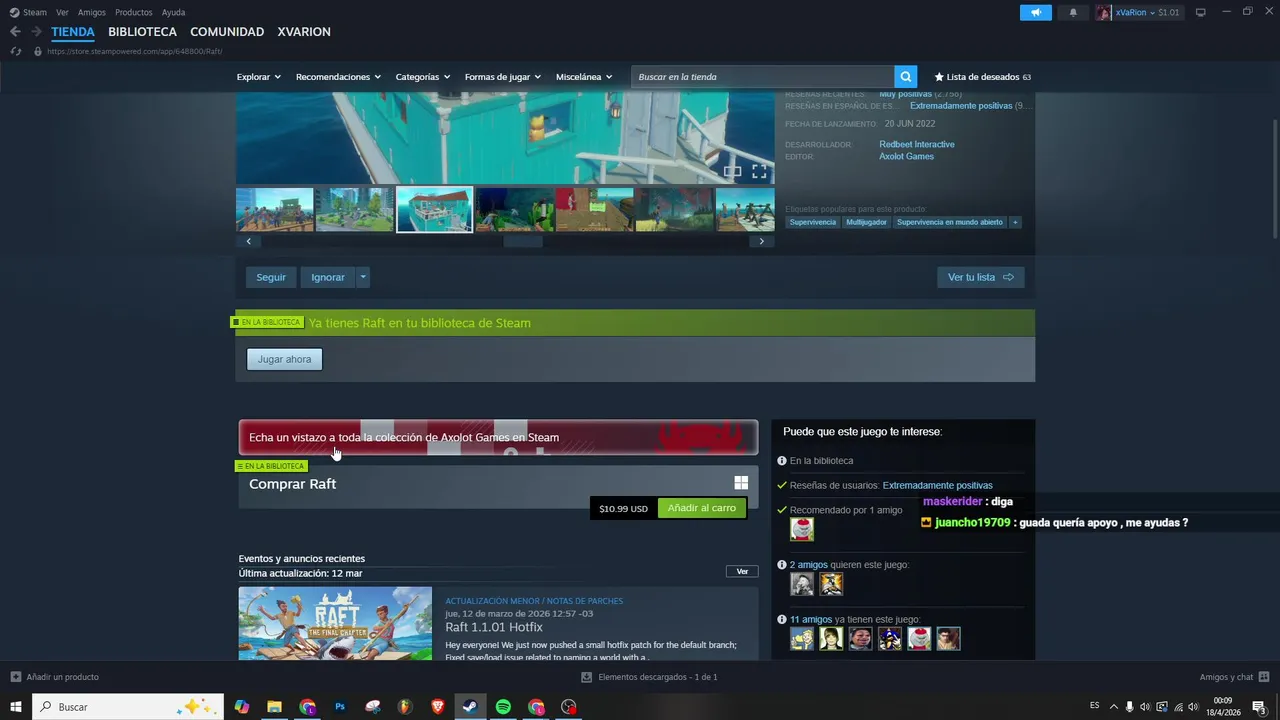Open first avatar of 11 friends owning the game
Viewport: 1280px width, 720px height.
(x=802, y=639)
